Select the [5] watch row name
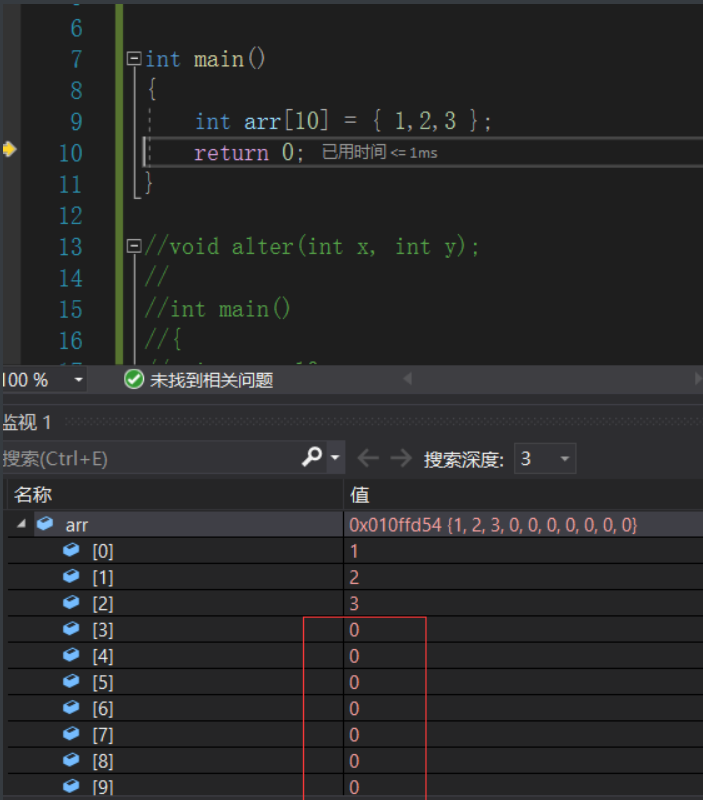The width and height of the screenshot is (703, 800). click(x=103, y=683)
